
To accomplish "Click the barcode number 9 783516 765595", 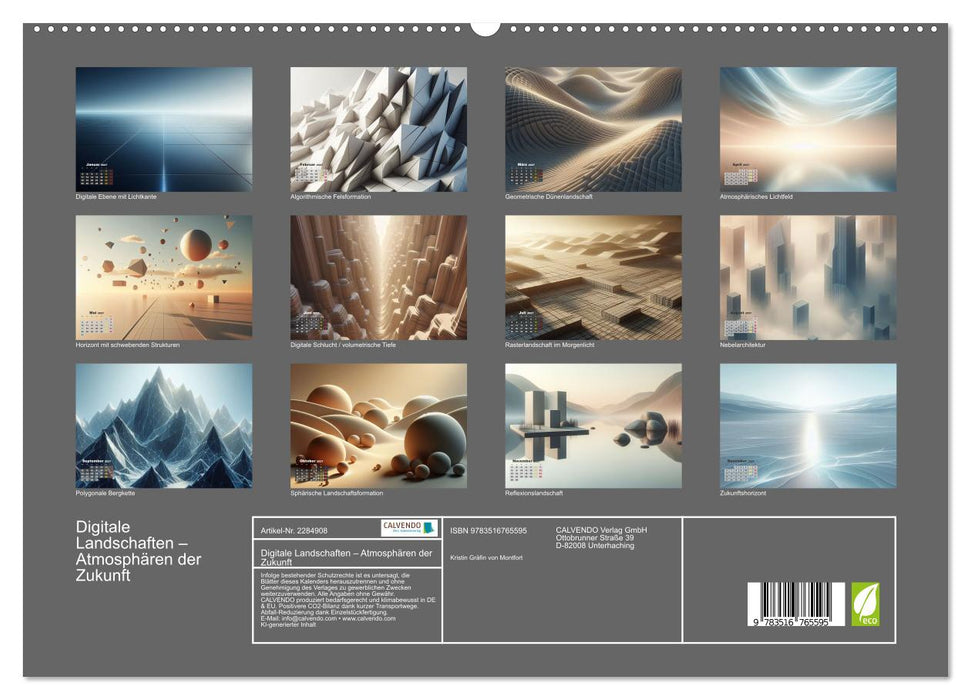I will click(x=791, y=622).
